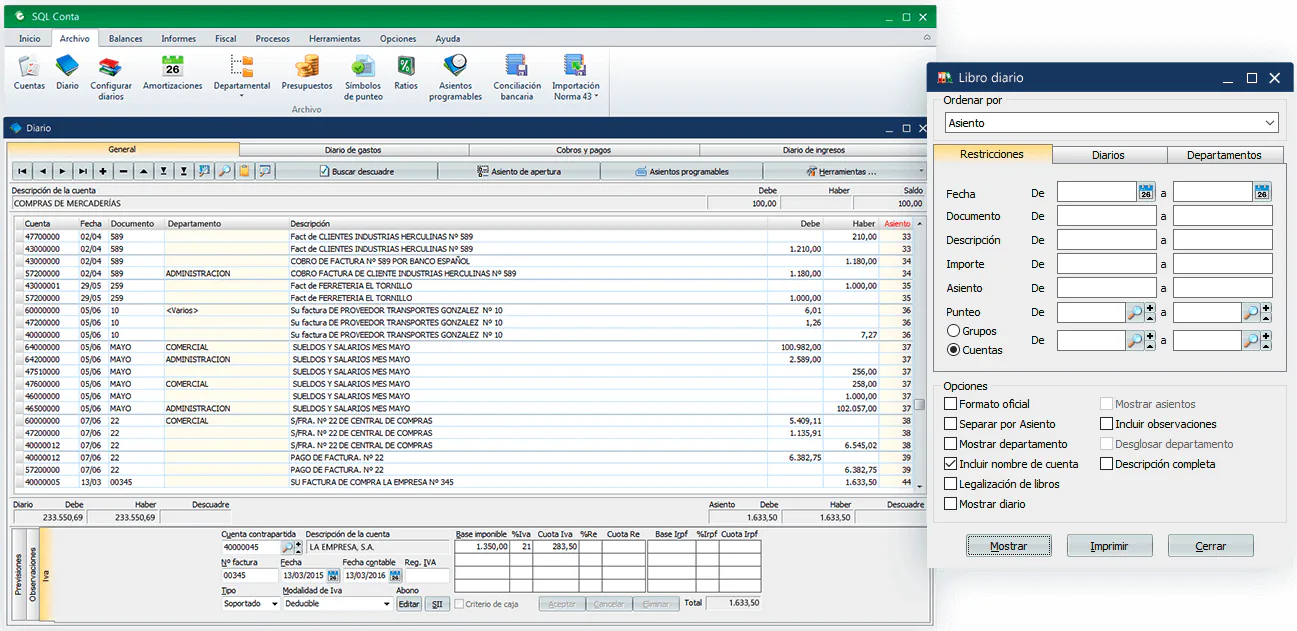Open Configurar diarios in the ribbon

111,78
